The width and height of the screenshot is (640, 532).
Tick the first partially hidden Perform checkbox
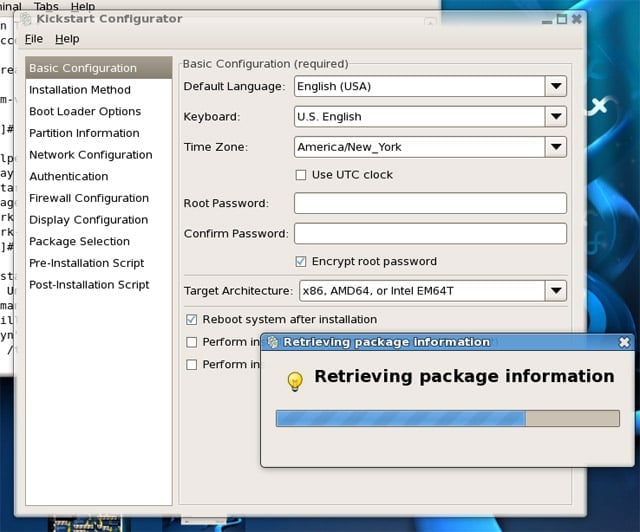[191, 342]
